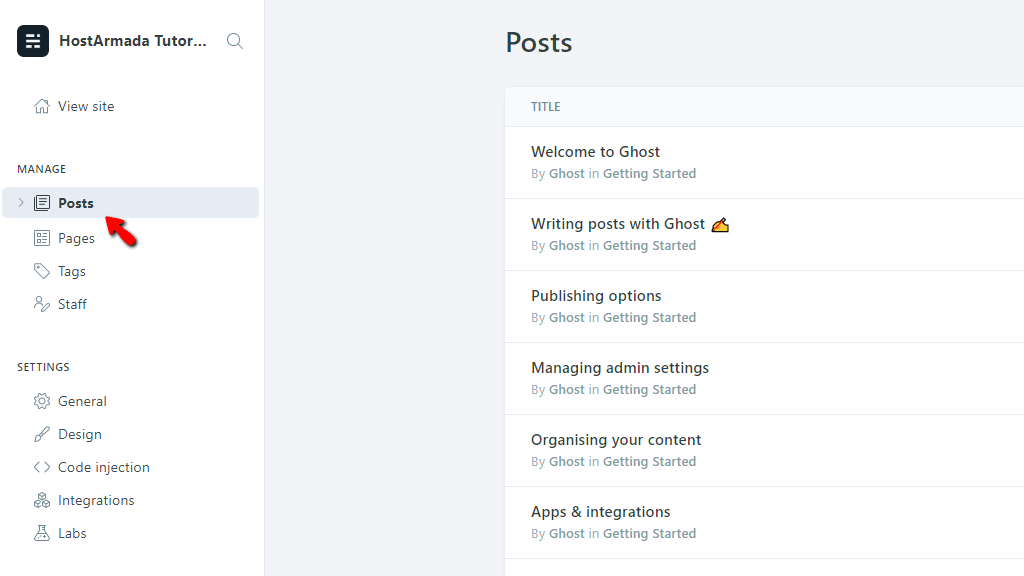Click the Ghost admin logo icon

coord(32,41)
